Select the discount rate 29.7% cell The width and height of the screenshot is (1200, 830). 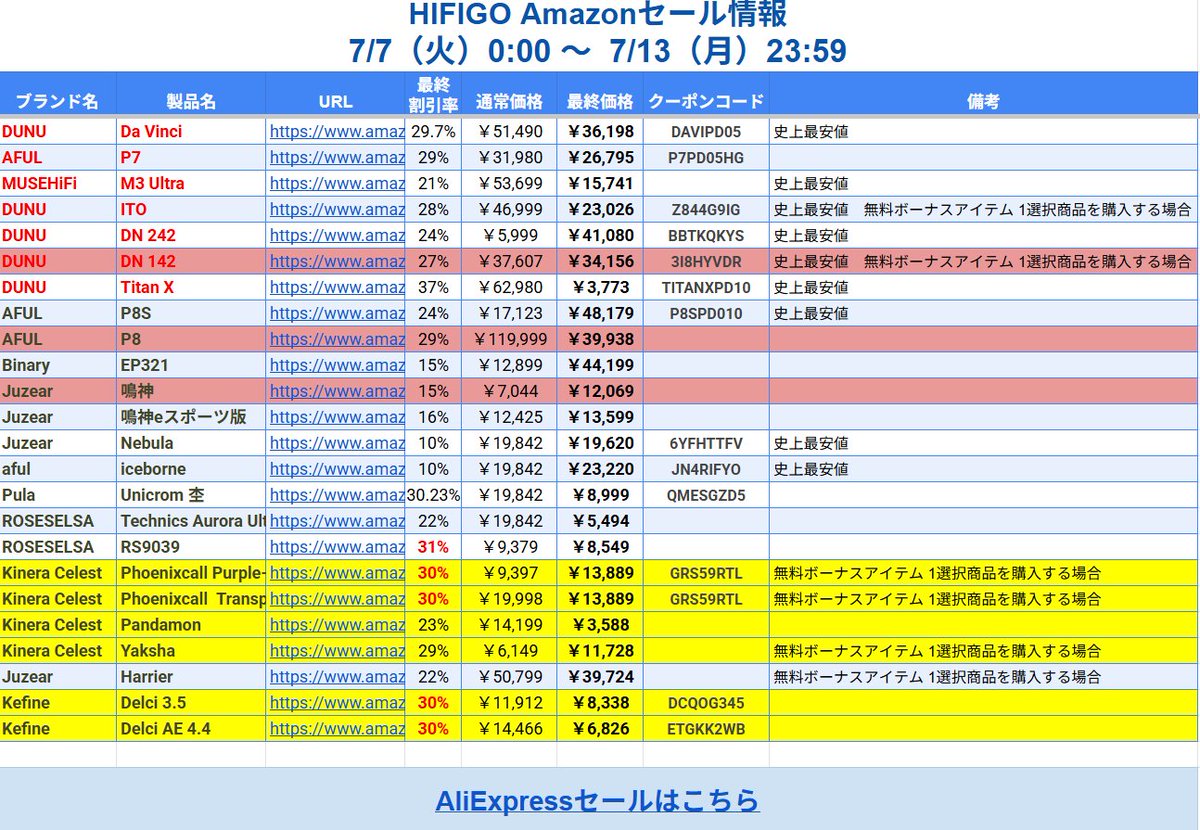coord(433,131)
